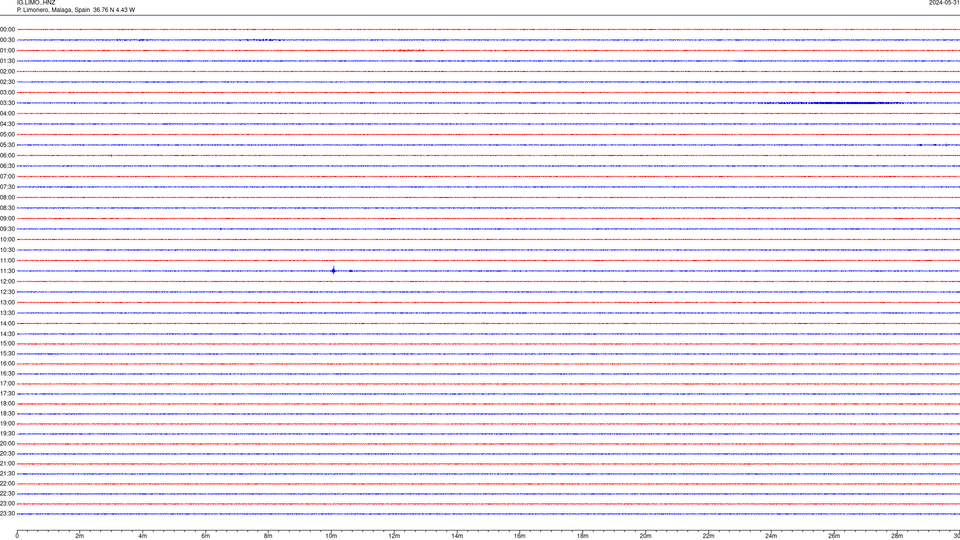The image size is (960, 540).
Task: Click the 07:30 time label
Action: point(7,187)
